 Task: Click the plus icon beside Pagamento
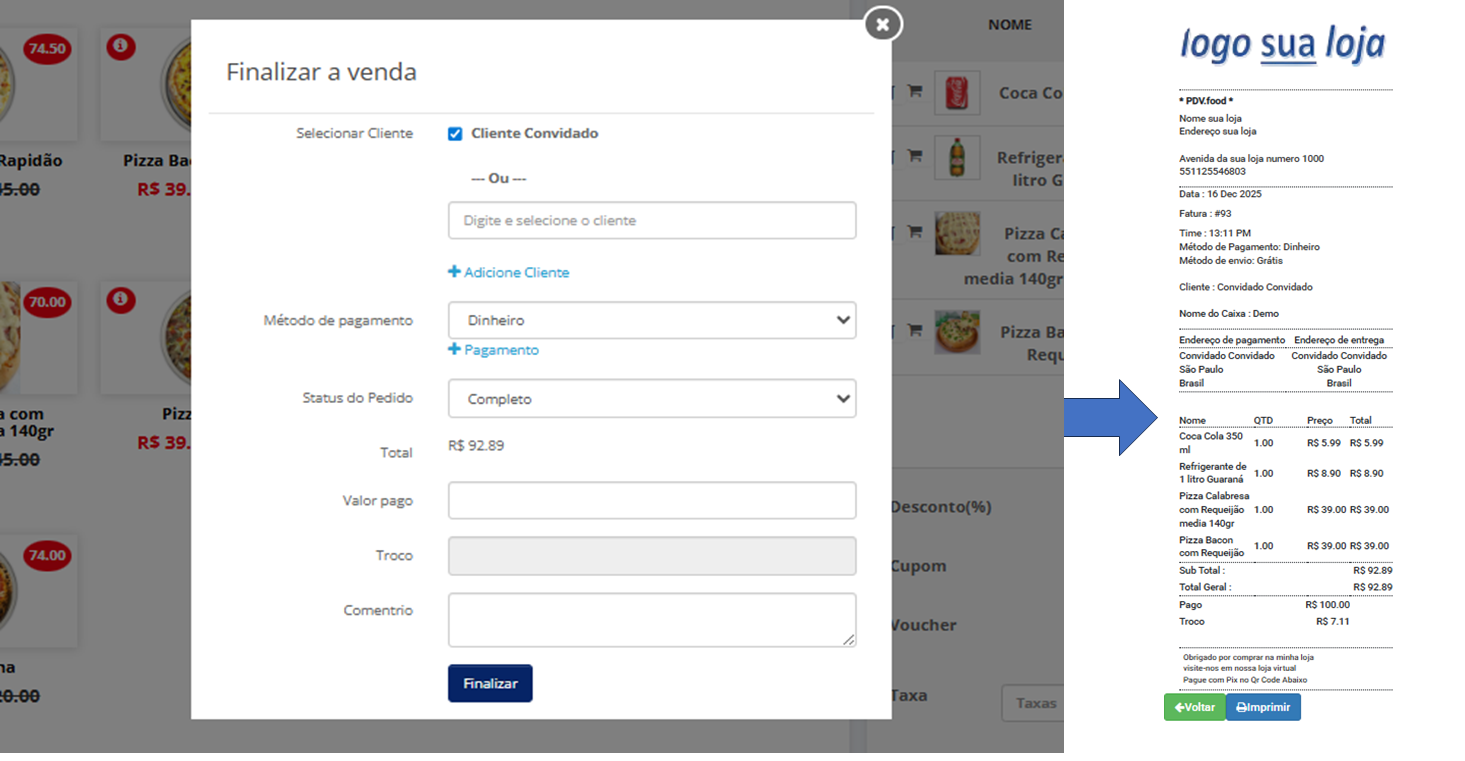pyautogui.click(x=454, y=350)
